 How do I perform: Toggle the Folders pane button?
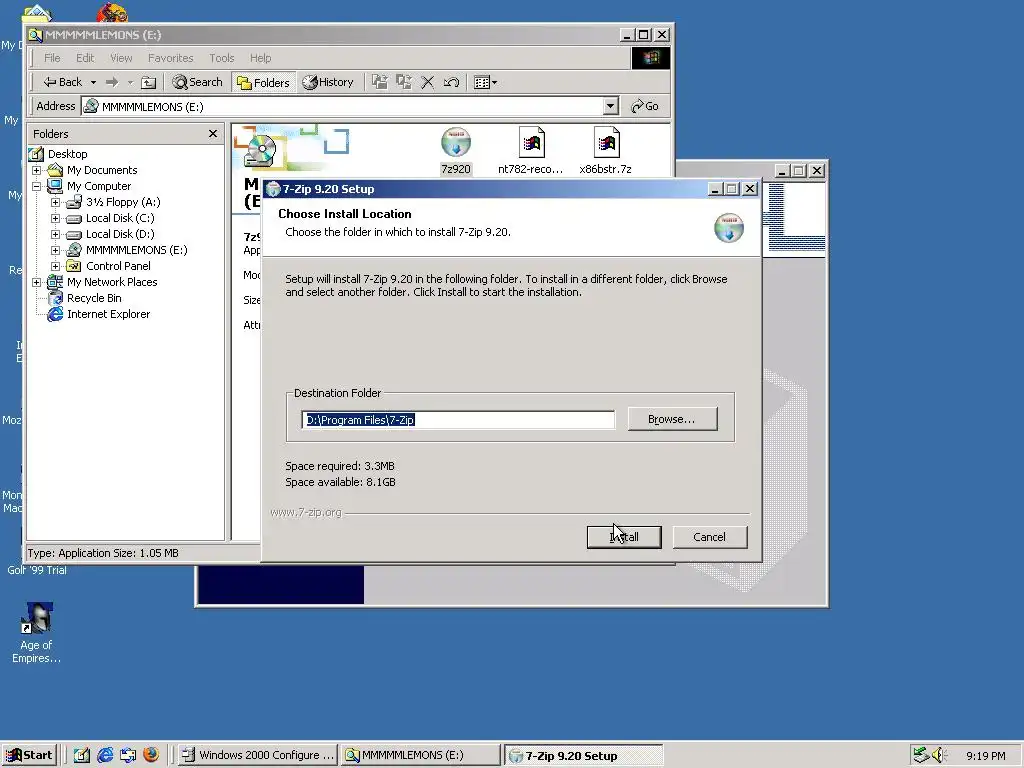(263, 82)
